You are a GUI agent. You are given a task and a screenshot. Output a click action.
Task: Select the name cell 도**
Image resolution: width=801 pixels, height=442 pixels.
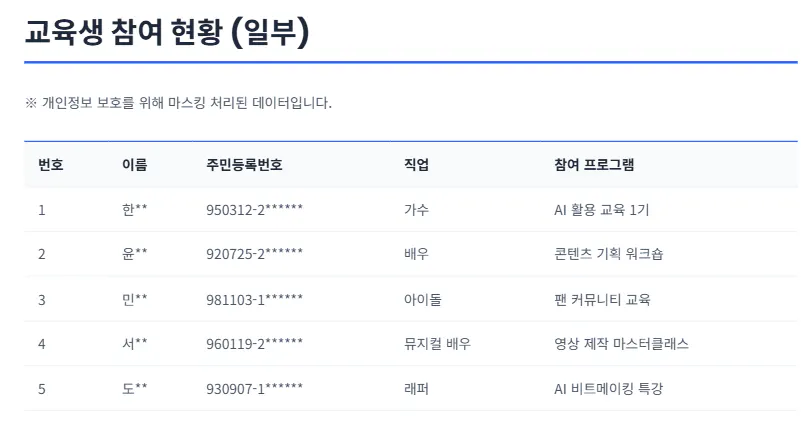point(134,388)
